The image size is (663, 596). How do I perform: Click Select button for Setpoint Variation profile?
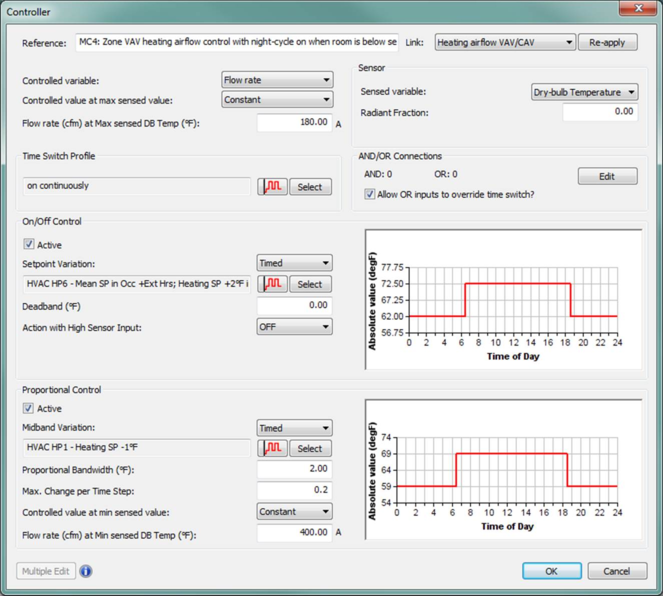310,284
